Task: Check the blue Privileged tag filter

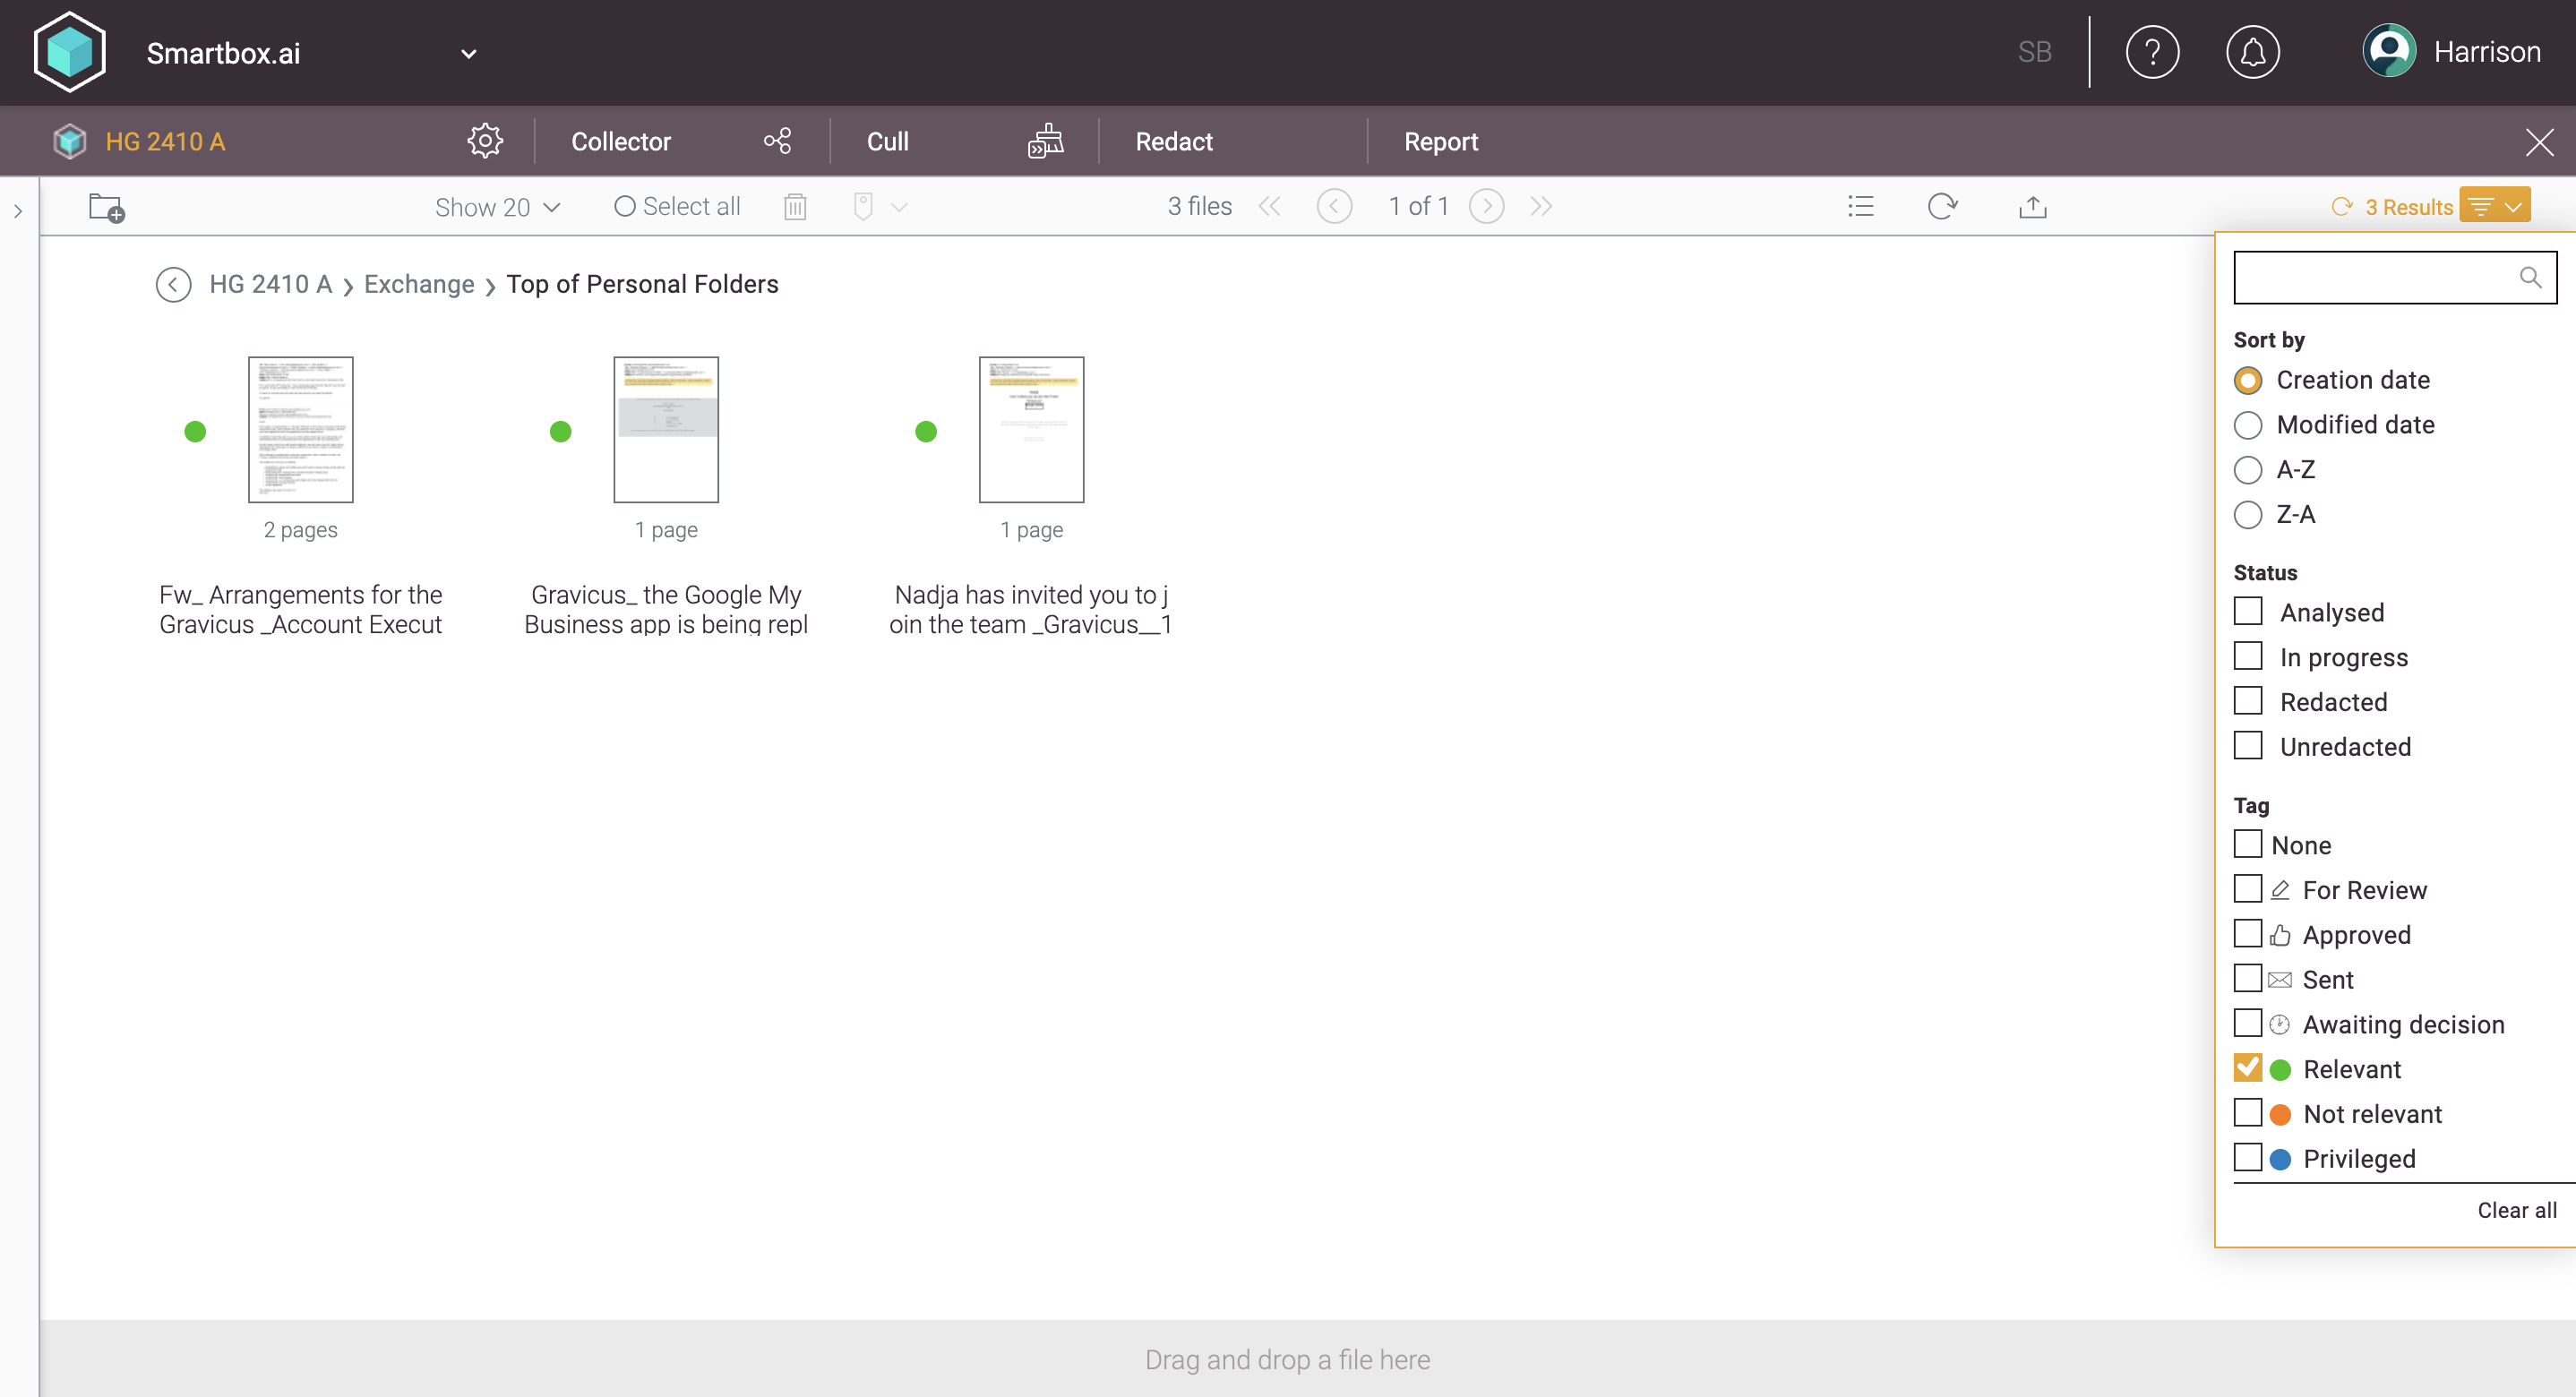Action: [2248, 1158]
